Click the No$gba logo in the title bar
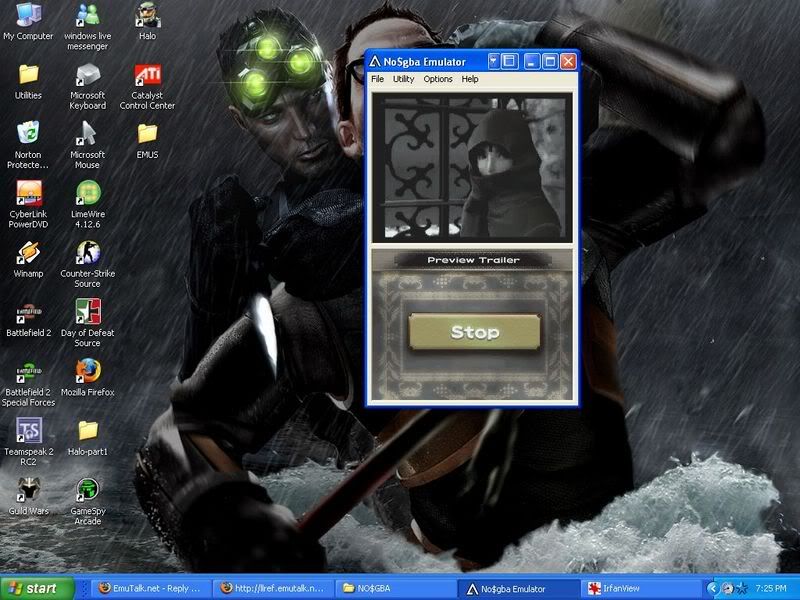 pyautogui.click(x=375, y=62)
